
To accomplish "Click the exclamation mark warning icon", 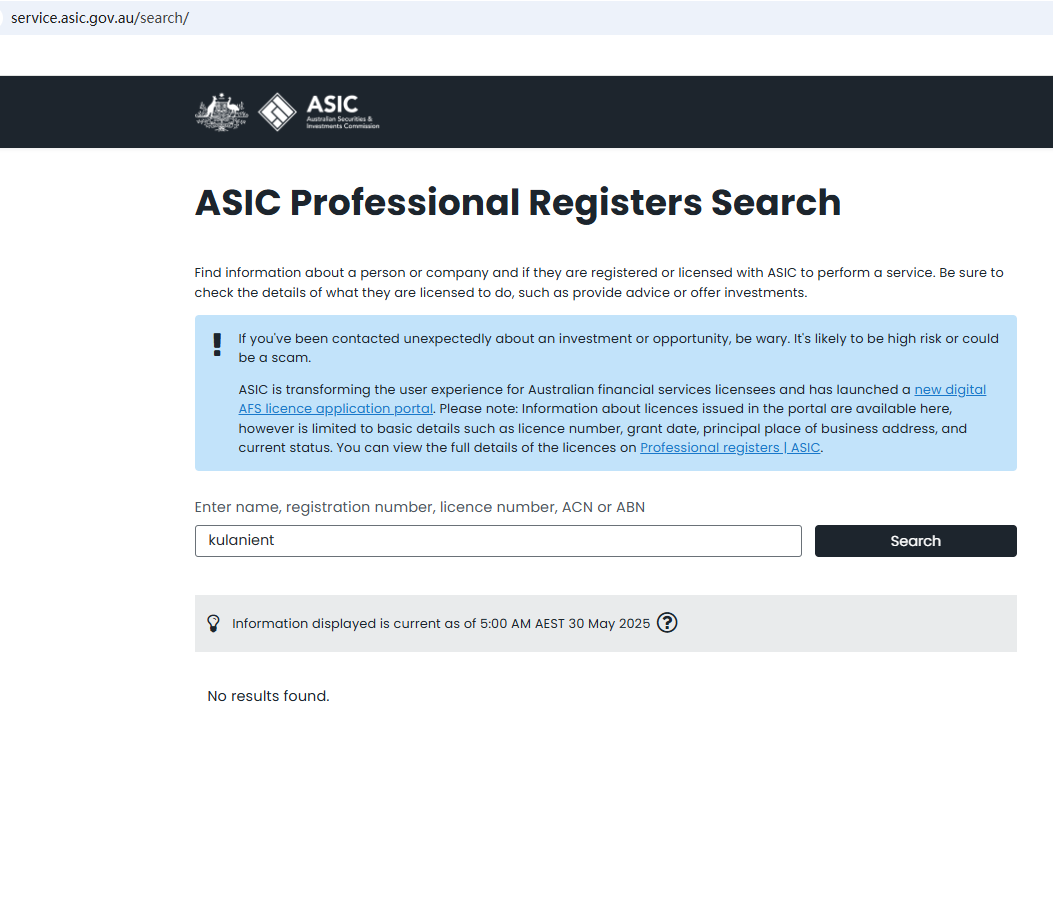I will coord(217,345).
